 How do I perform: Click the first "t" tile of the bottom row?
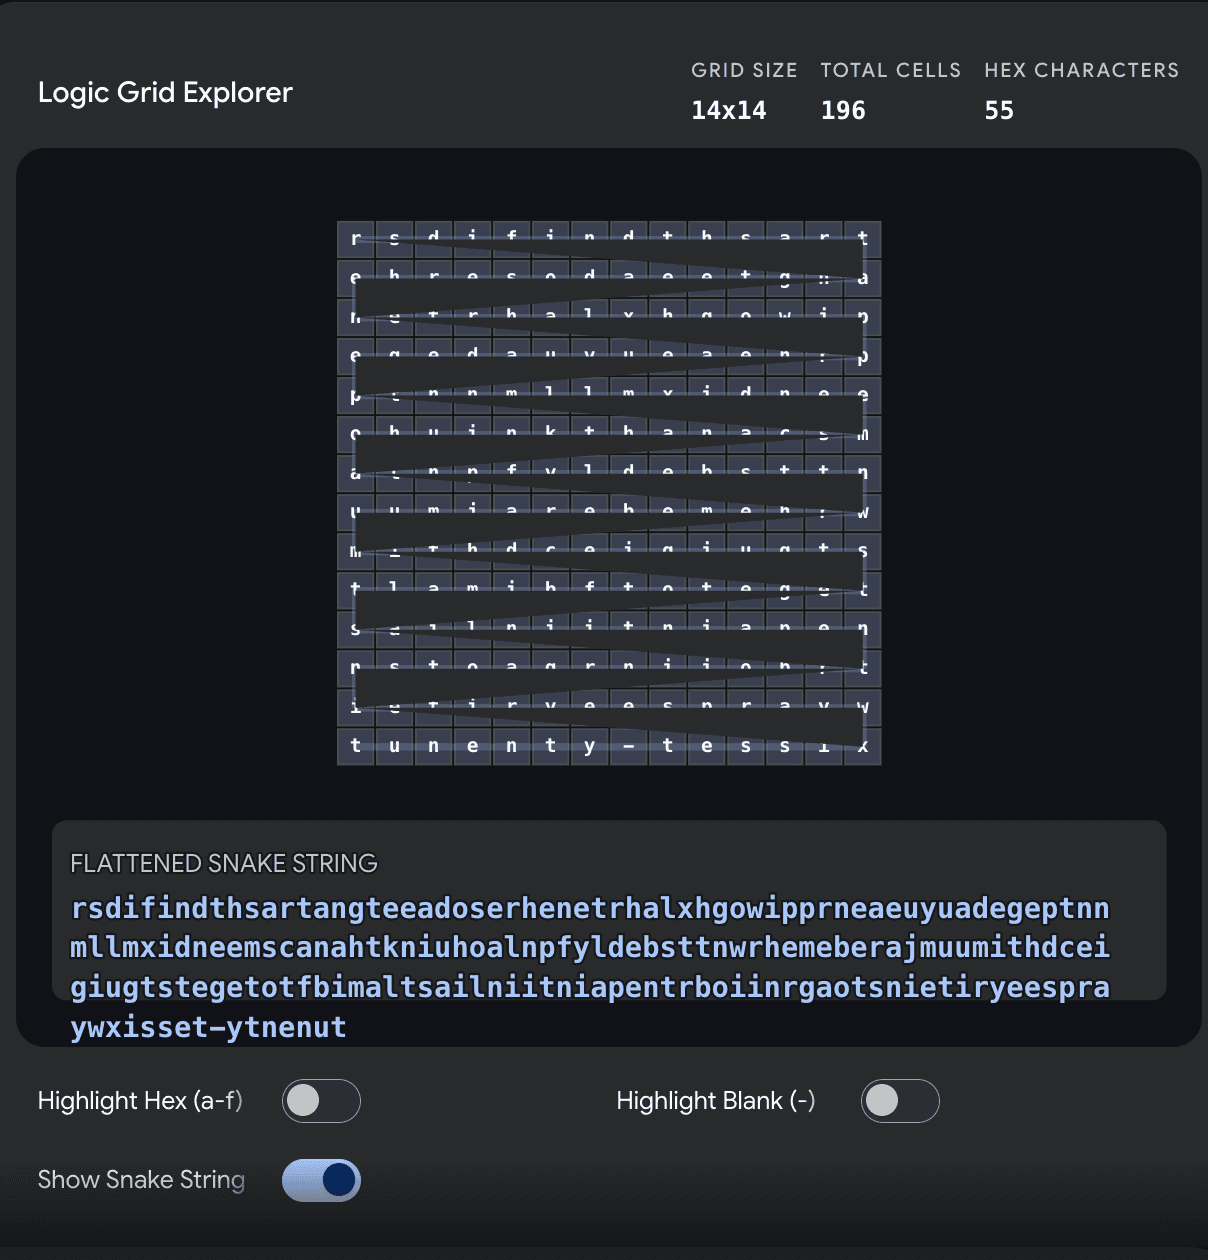(x=356, y=746)
